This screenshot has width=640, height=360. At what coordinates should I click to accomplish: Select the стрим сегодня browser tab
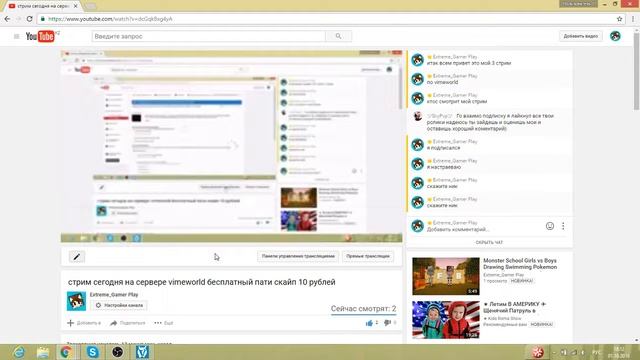pyautogui.click(x=42, y=6)
